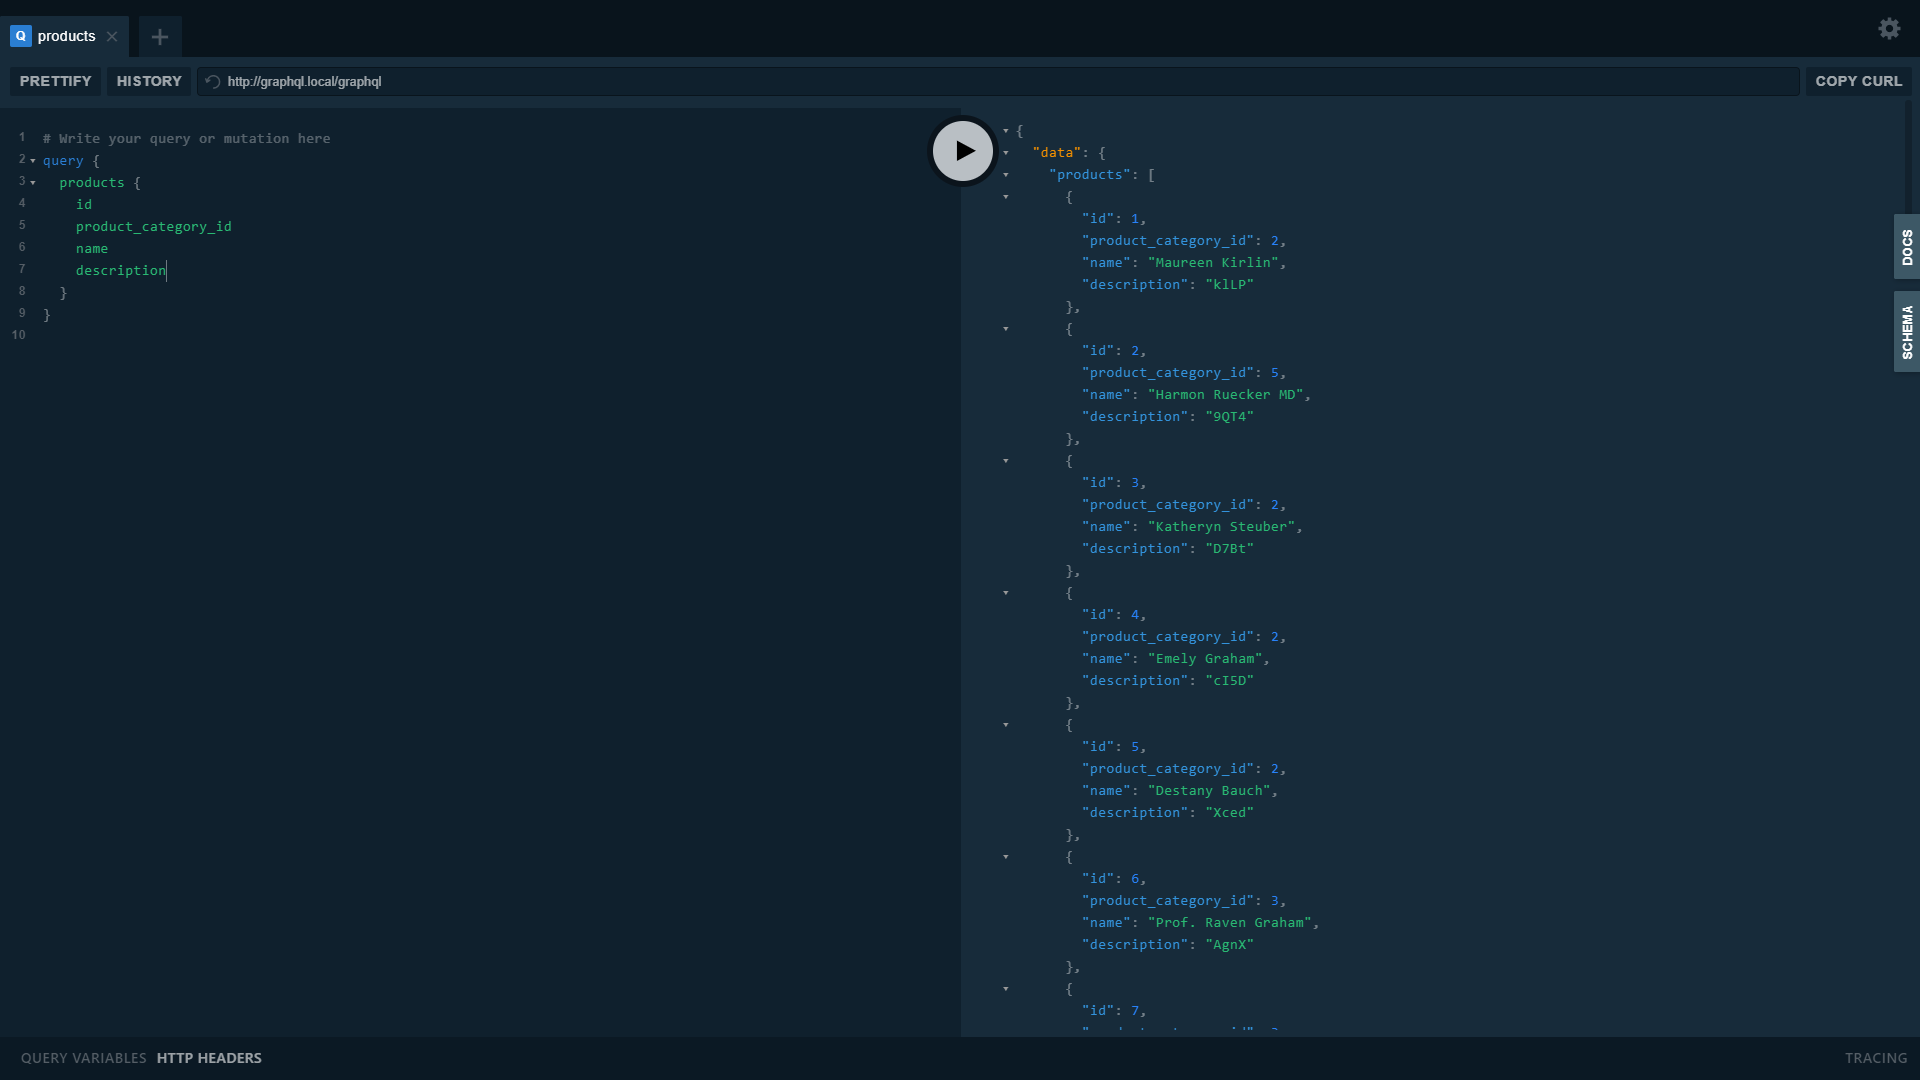Open the query HISTORY

pyautogui.click(x=148, y=81)
